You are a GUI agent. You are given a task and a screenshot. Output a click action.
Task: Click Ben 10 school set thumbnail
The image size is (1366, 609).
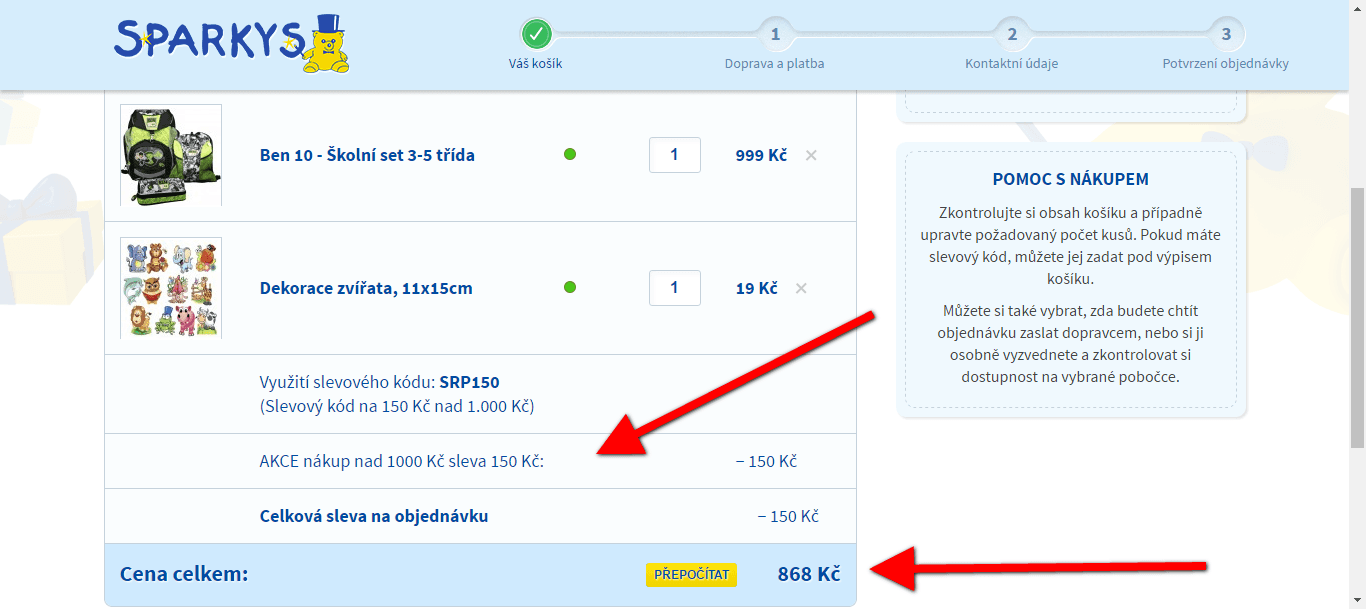click(x=171, y=155)
